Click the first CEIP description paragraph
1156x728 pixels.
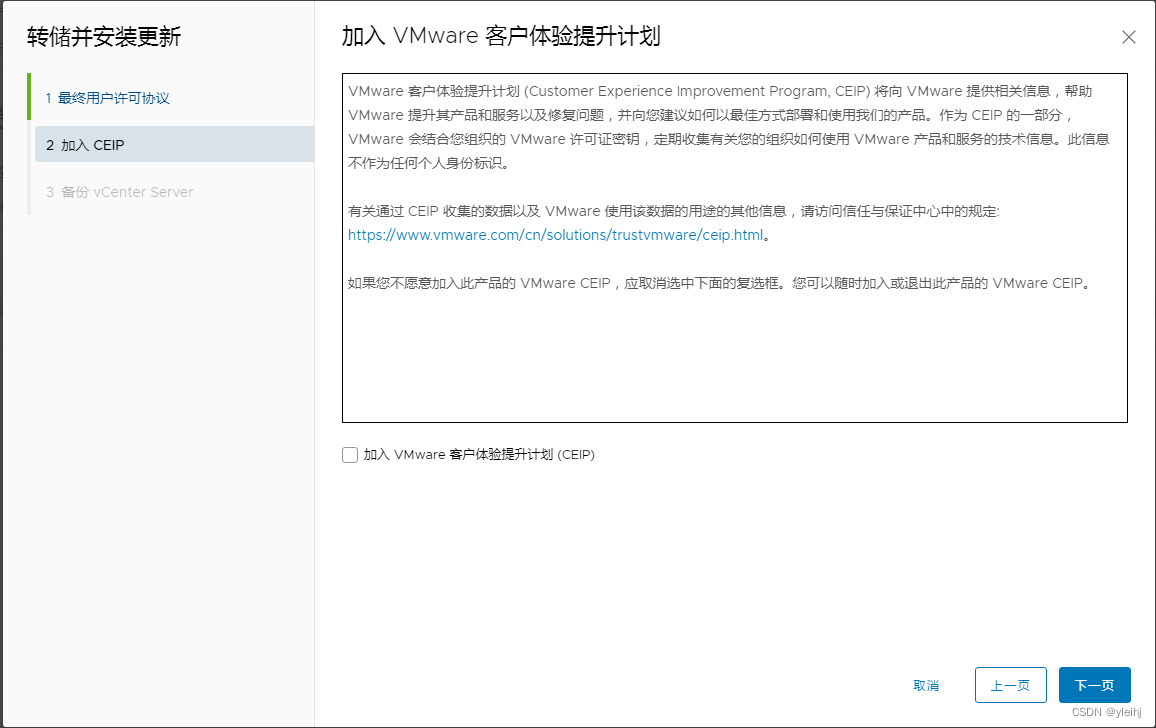point(728,127)
